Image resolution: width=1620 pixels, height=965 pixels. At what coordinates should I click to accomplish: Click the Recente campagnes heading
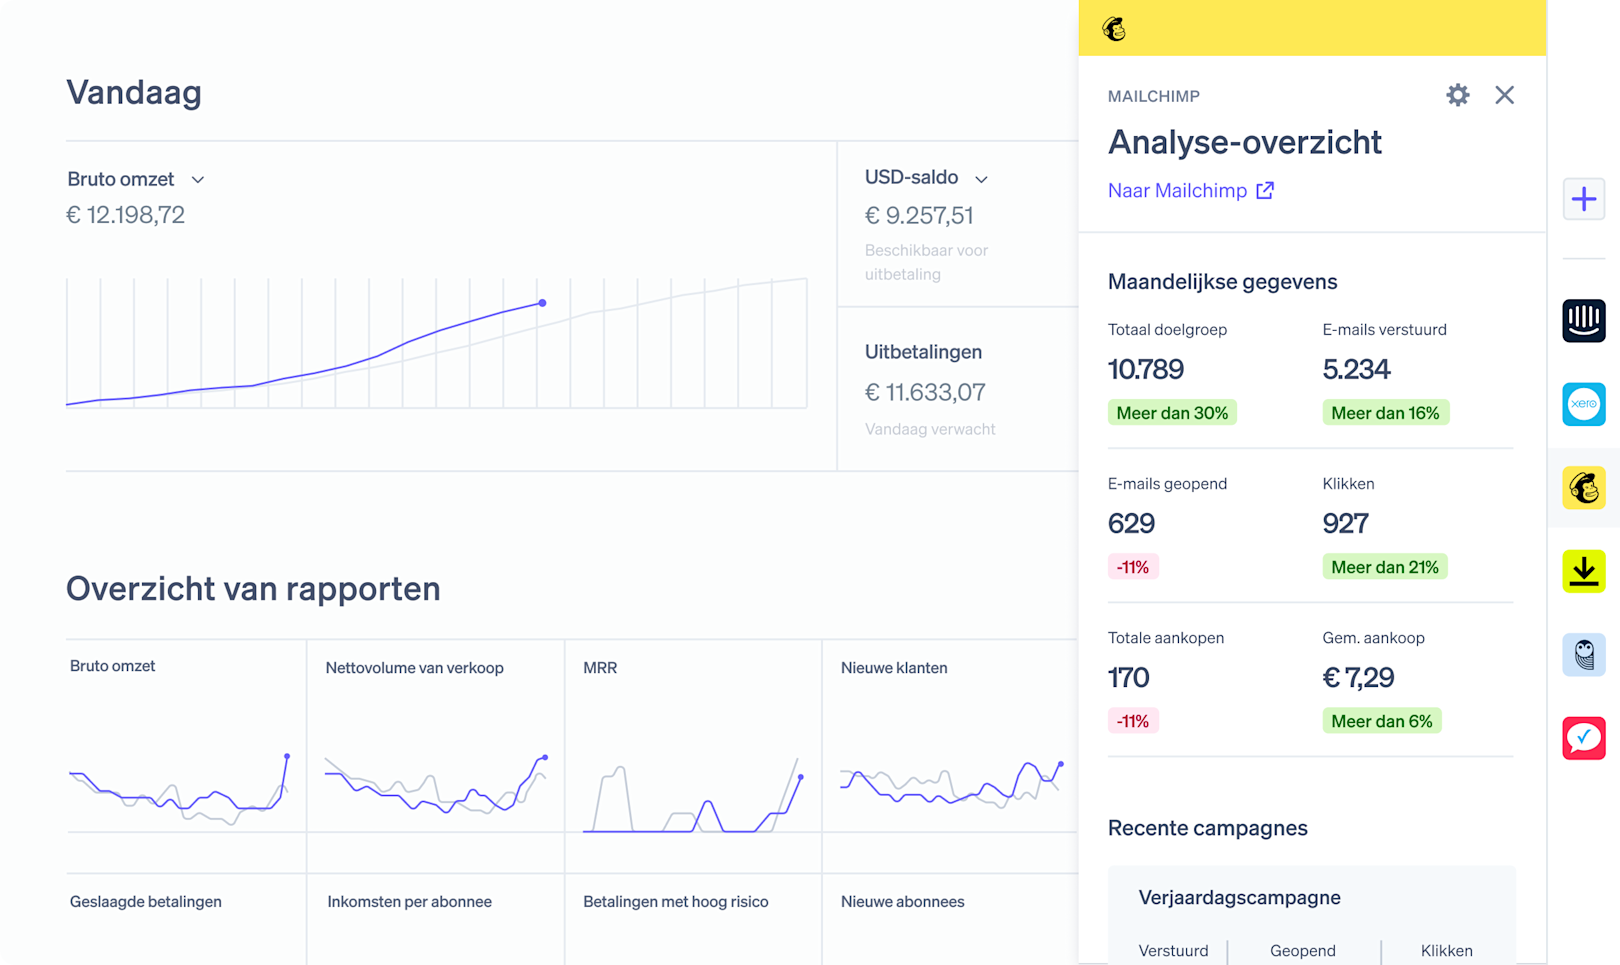click(x=1207, y=828)
